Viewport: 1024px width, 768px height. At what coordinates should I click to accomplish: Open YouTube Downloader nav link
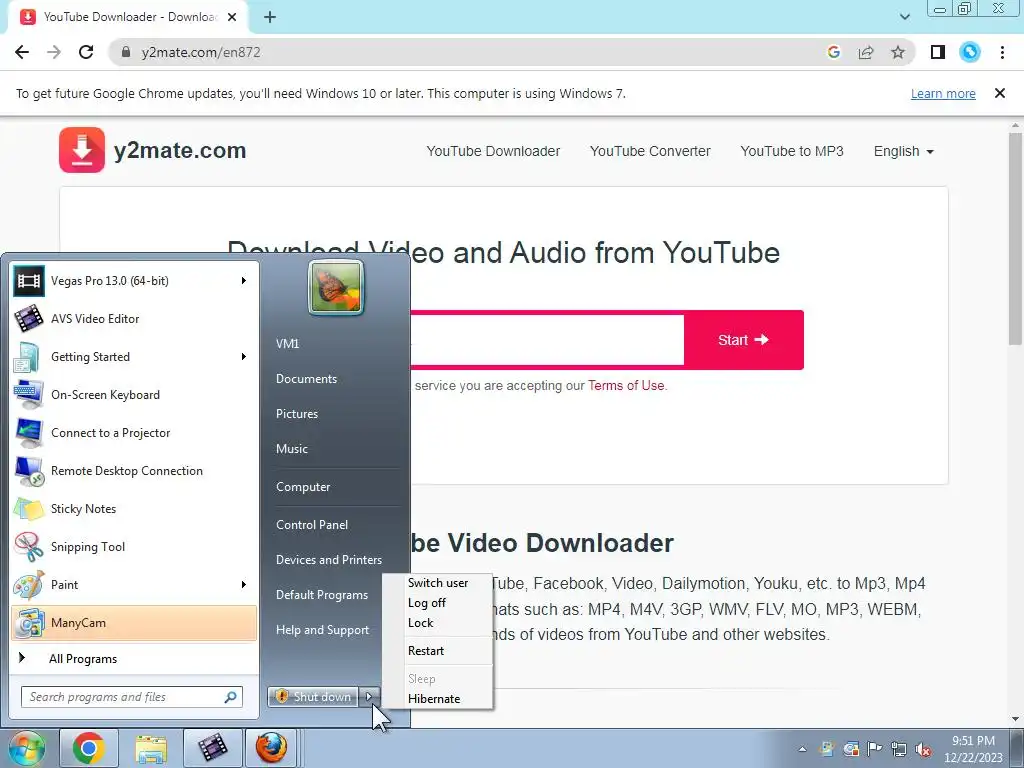click(493, 152)
